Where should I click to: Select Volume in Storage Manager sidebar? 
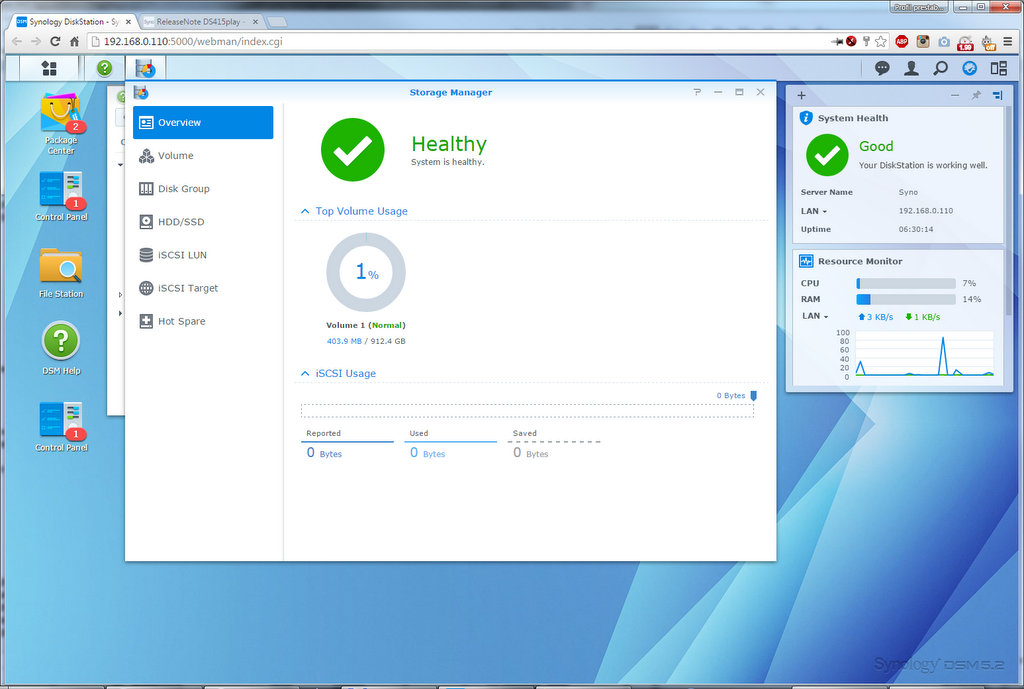click(x=203, y=155)
